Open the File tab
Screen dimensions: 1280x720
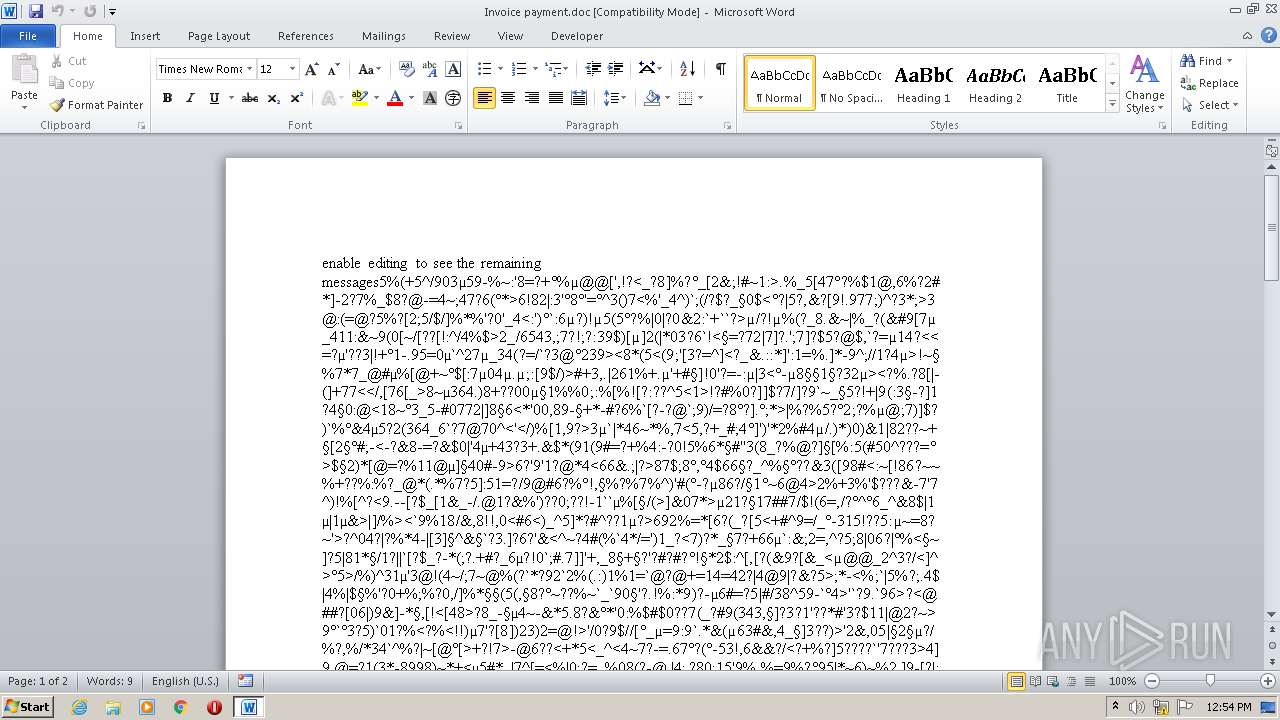pos(28,36)
